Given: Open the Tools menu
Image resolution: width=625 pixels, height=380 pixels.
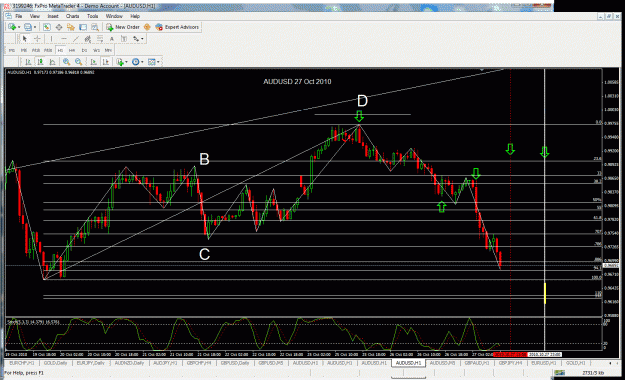Looking at the screenshot, I should 92,16.
